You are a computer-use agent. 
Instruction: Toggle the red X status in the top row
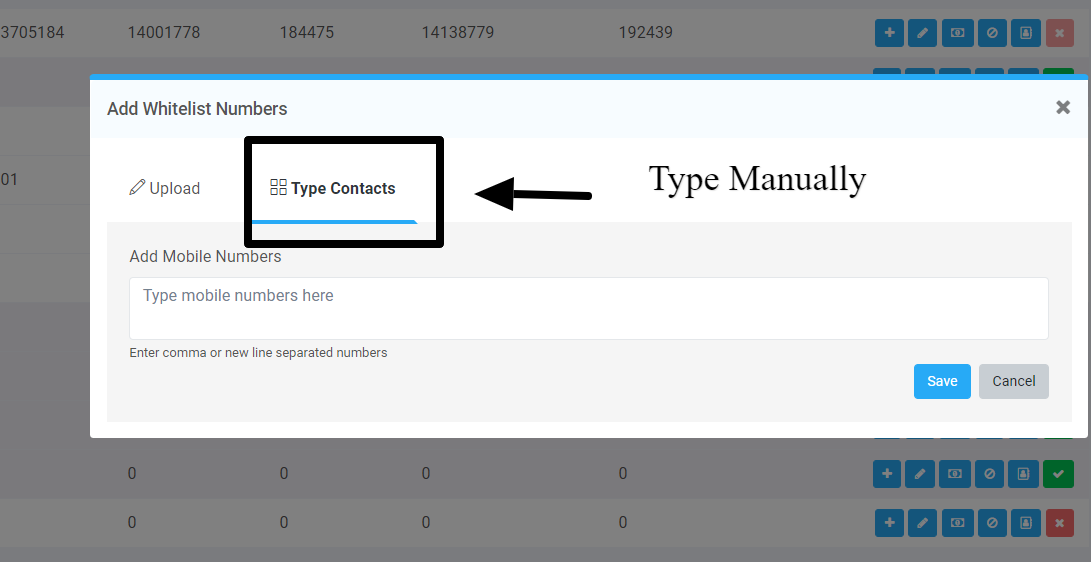[x=1058, y=33]
